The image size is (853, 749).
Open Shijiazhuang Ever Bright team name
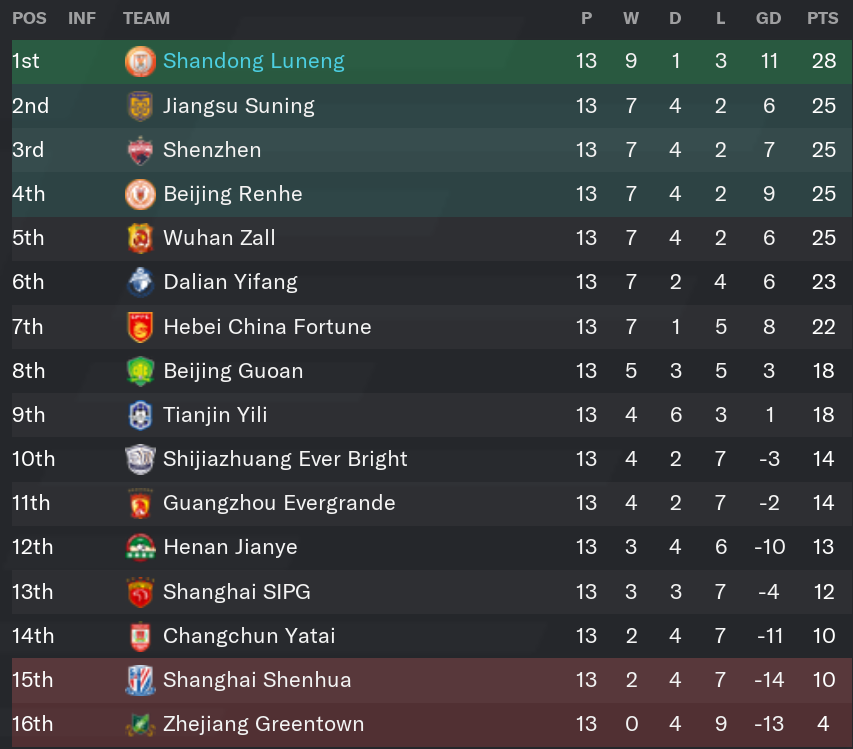click(285, 459)
